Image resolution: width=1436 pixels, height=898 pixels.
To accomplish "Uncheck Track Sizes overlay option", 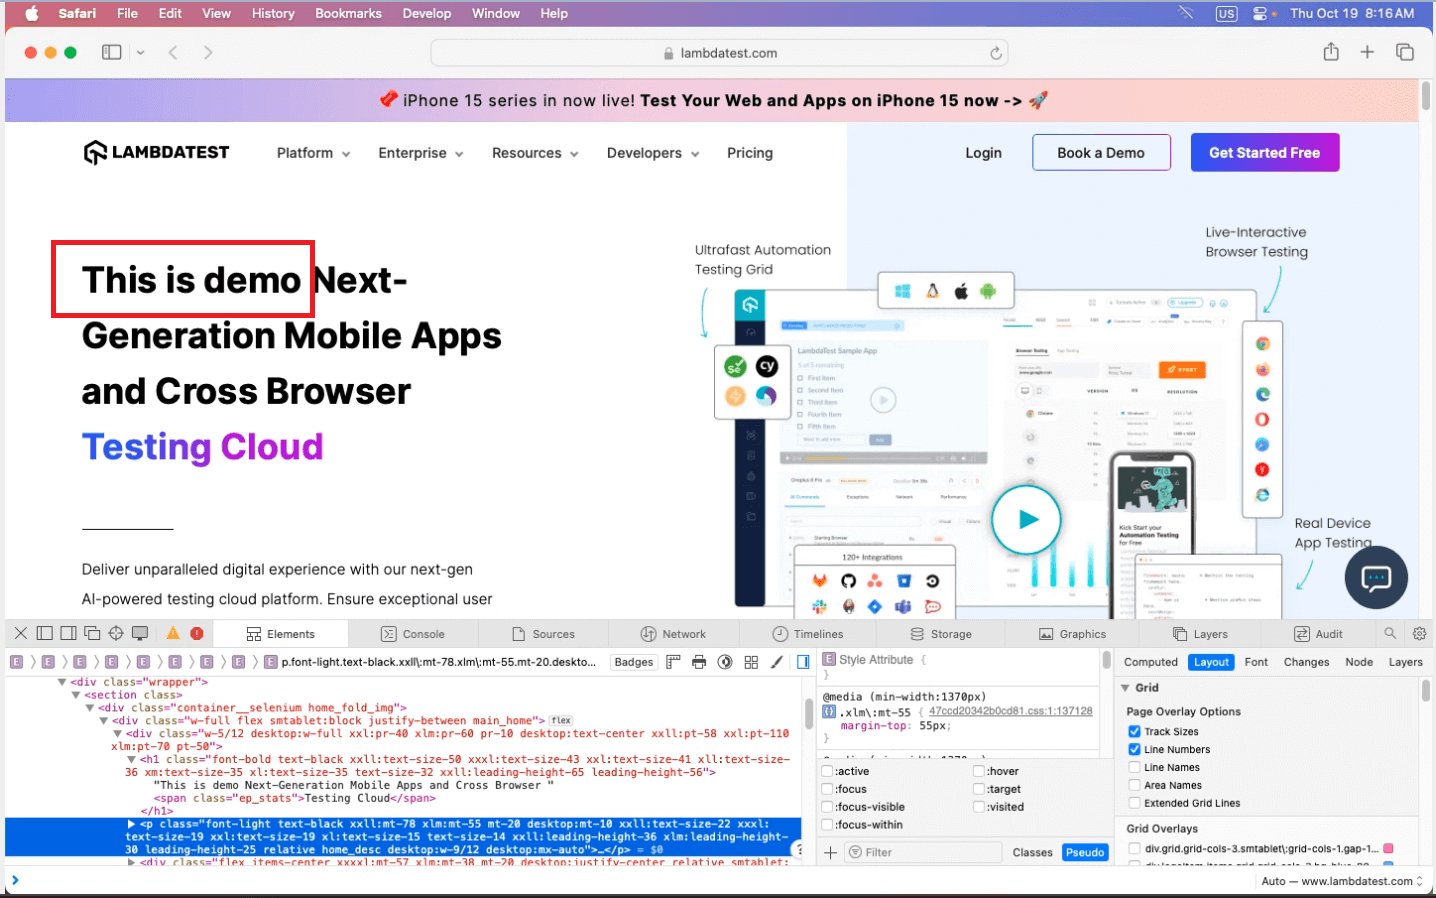I will click(1134, 731).
